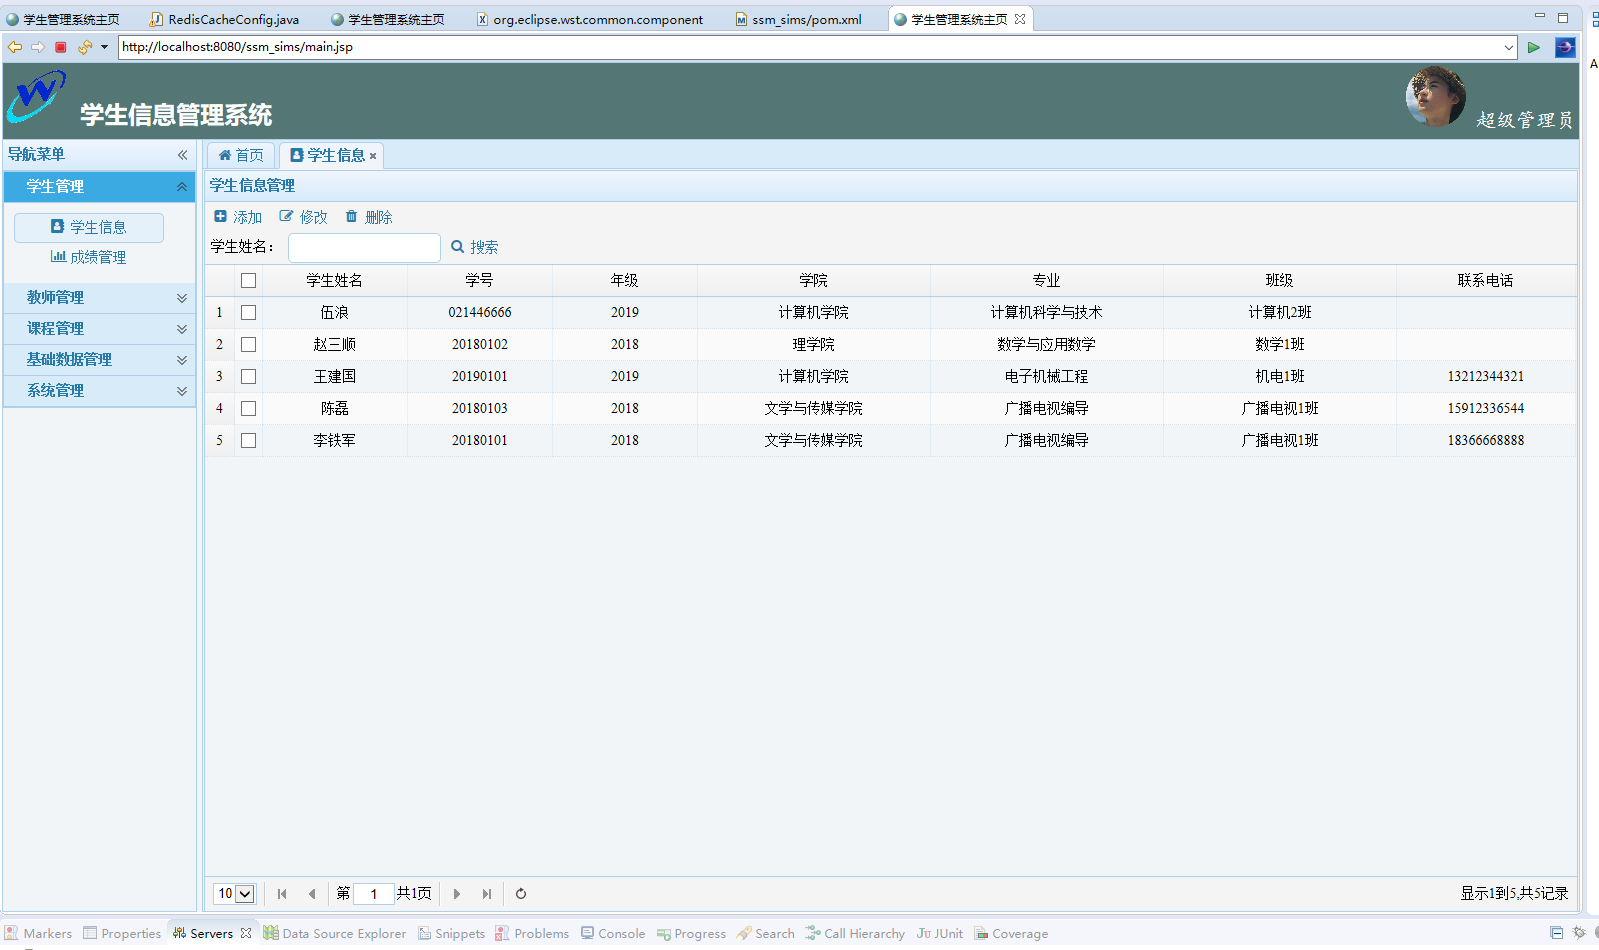Collapse the 学生管理 accordion section
1599x950 pixels.
coord(182,187)
